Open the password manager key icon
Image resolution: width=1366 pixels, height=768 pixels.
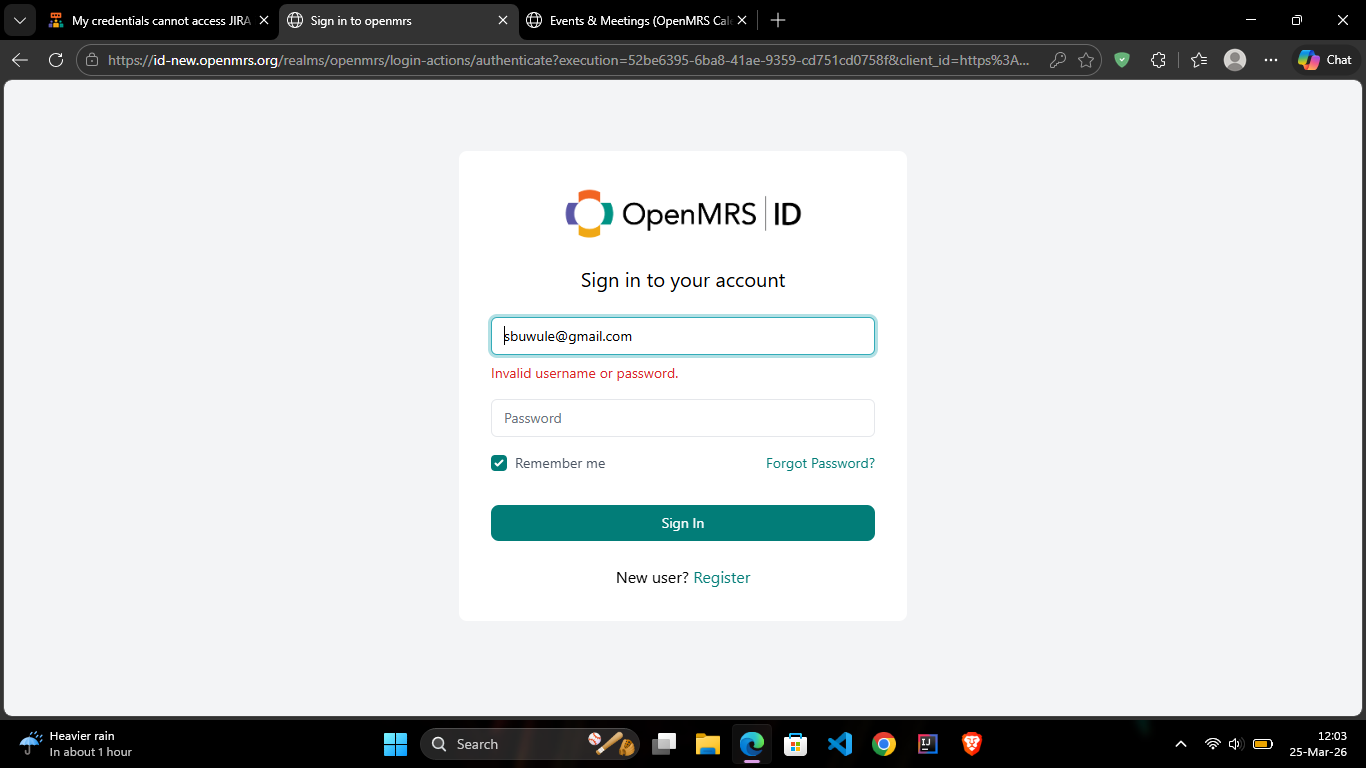point(1057,60)
